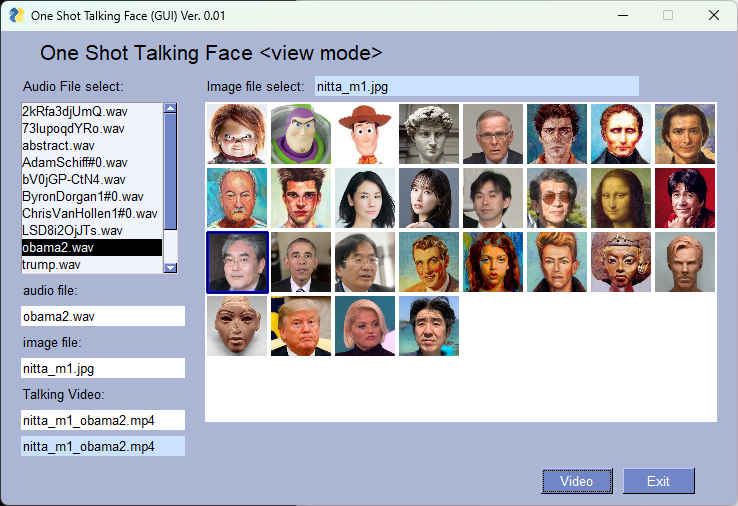Choose the Woody cowboy toy thumbnail

[x=365, y=134]
